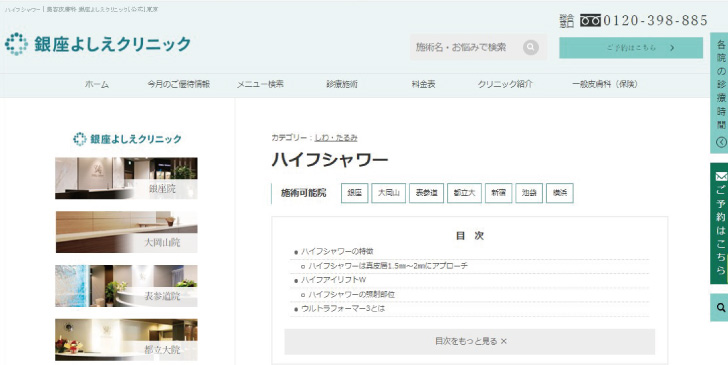Open ハイフシャワーの照射部位 contents link
Screen dimensions: 728x365
(x=351, y=294)
